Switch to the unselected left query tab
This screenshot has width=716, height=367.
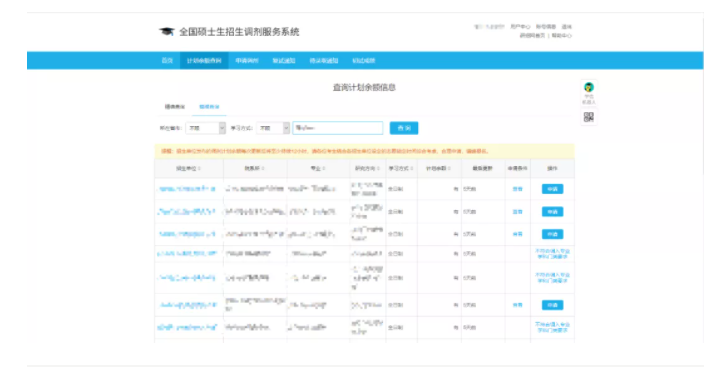pyautogui.click(x=175, y=107)
